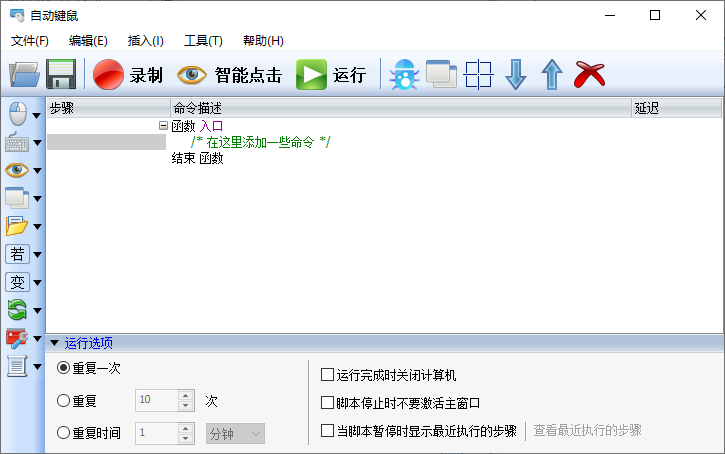The image size is (725, 454).
Task: Open the 工具(T) menu
Action: coord(203,41)
